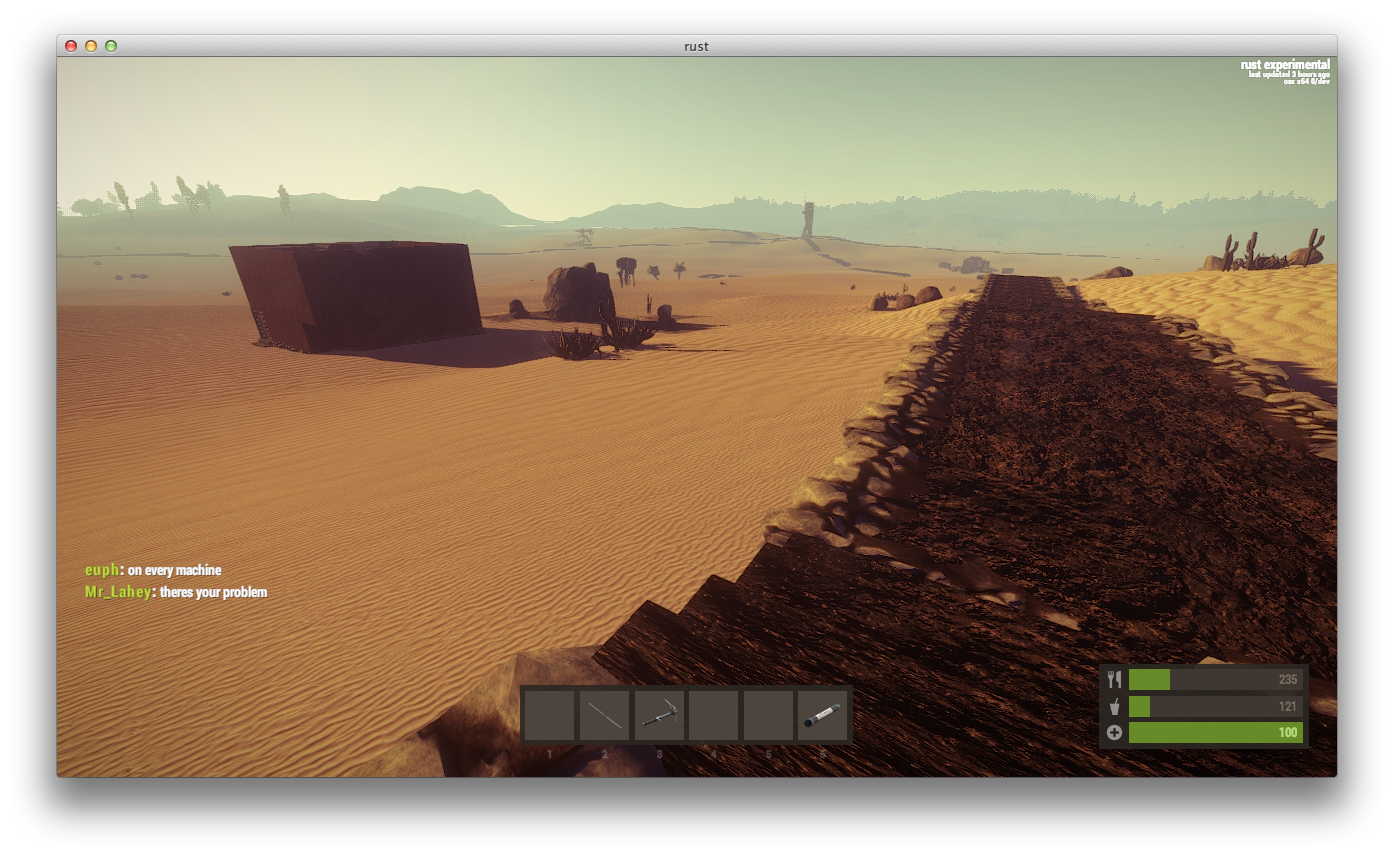The image size is (1394, 856).
Task: Click empty hotbar slot 4
Action: point(713,715)
